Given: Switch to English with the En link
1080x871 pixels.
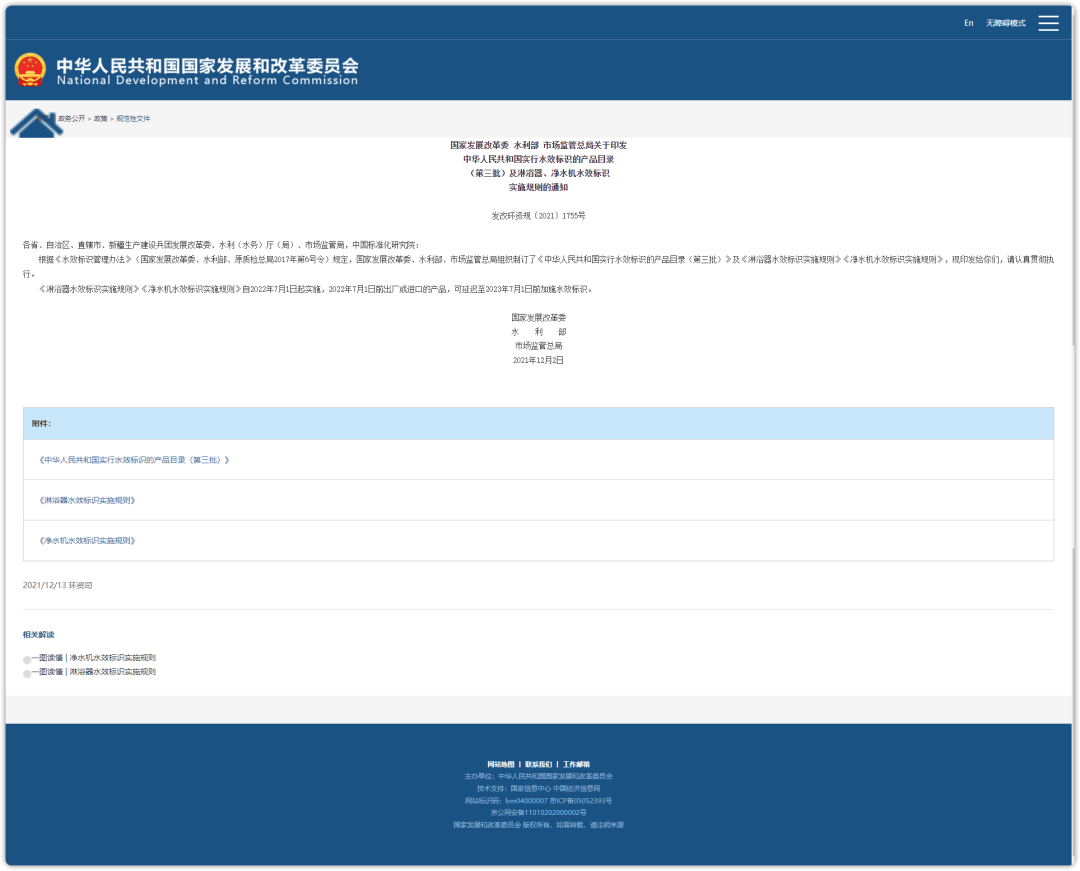Looking at the screenshot, I should [968, 23].
